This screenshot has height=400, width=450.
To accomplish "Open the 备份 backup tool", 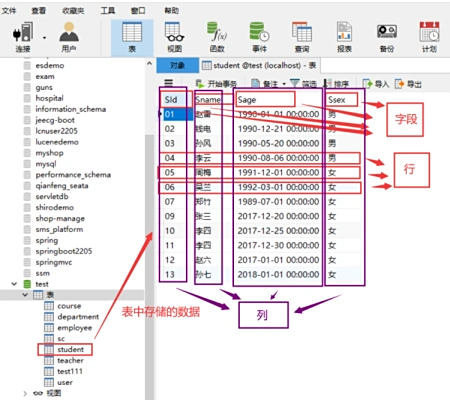I will [387, 37].
